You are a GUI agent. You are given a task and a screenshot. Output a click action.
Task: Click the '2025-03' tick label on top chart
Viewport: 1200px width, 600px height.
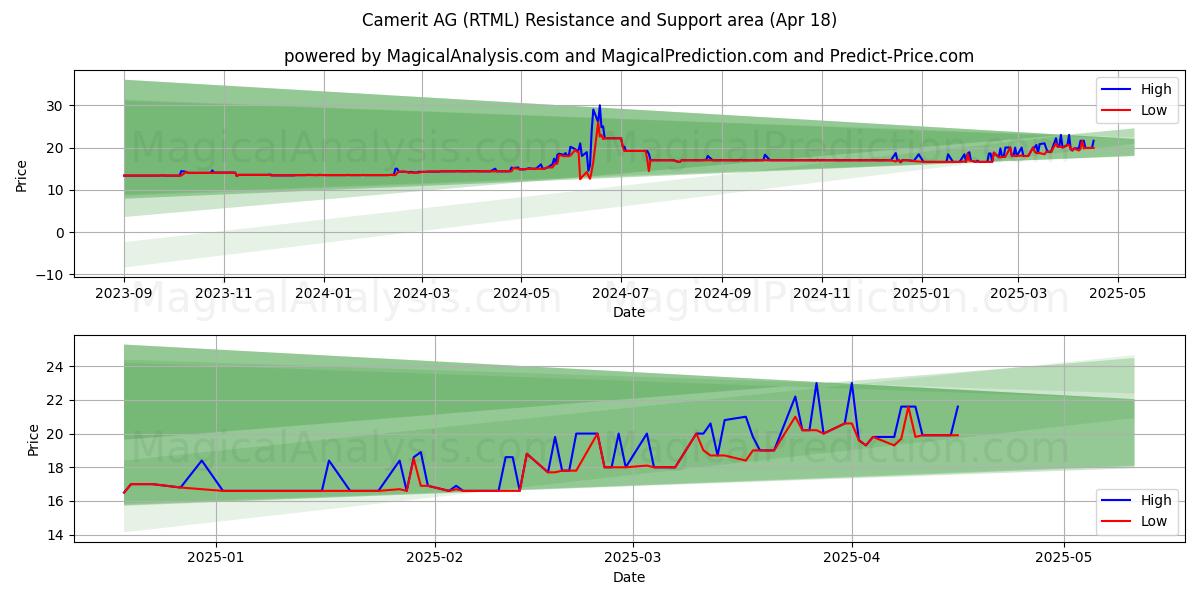click(1017, 296)
